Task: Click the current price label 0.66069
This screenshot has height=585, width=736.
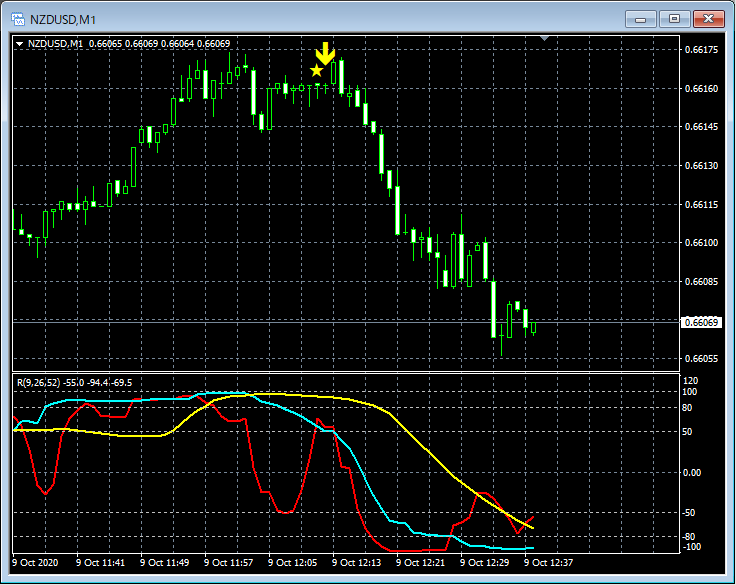Action: click(701, 323)
